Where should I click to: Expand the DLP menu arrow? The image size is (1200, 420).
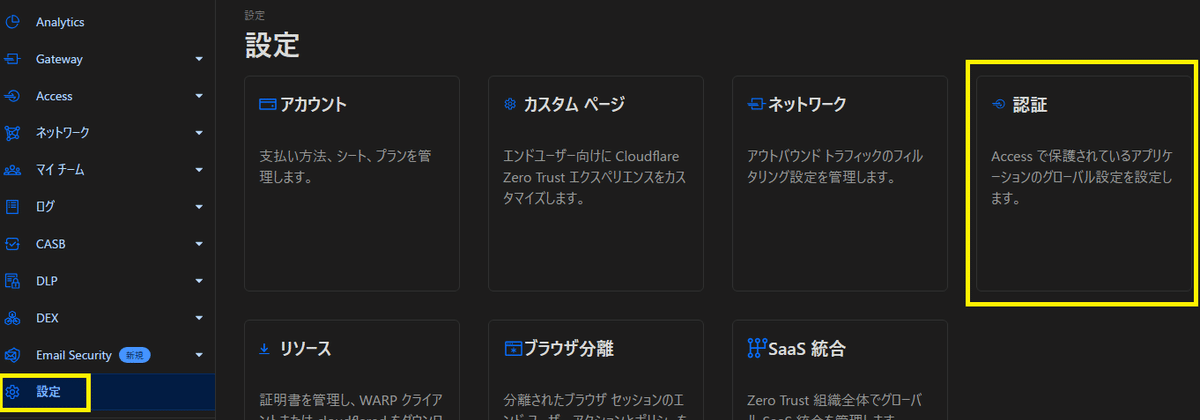click(x=199, y=281)
